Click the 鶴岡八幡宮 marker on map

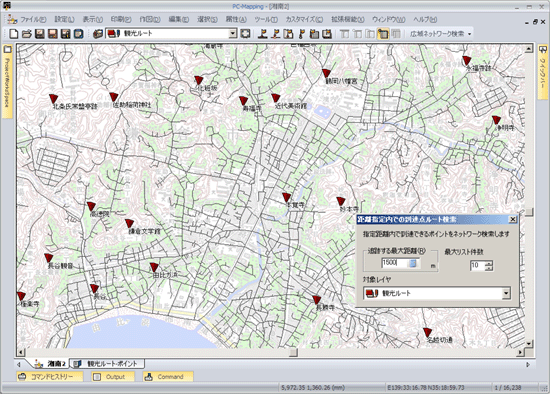[x=326, y=73]
